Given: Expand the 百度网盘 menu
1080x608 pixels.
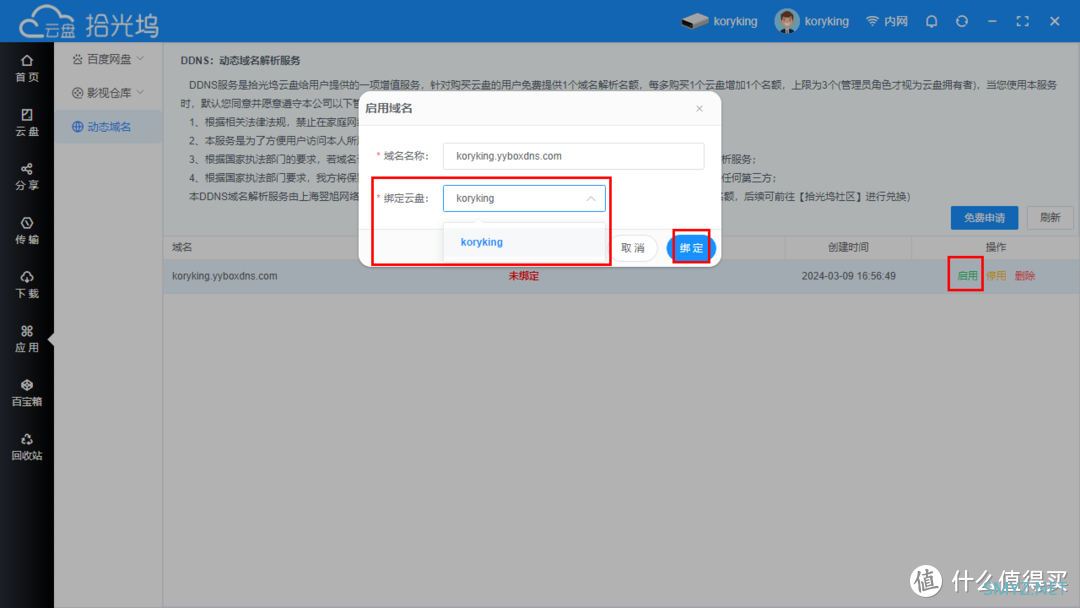Looking at the screenshot, I should [108, 59].
